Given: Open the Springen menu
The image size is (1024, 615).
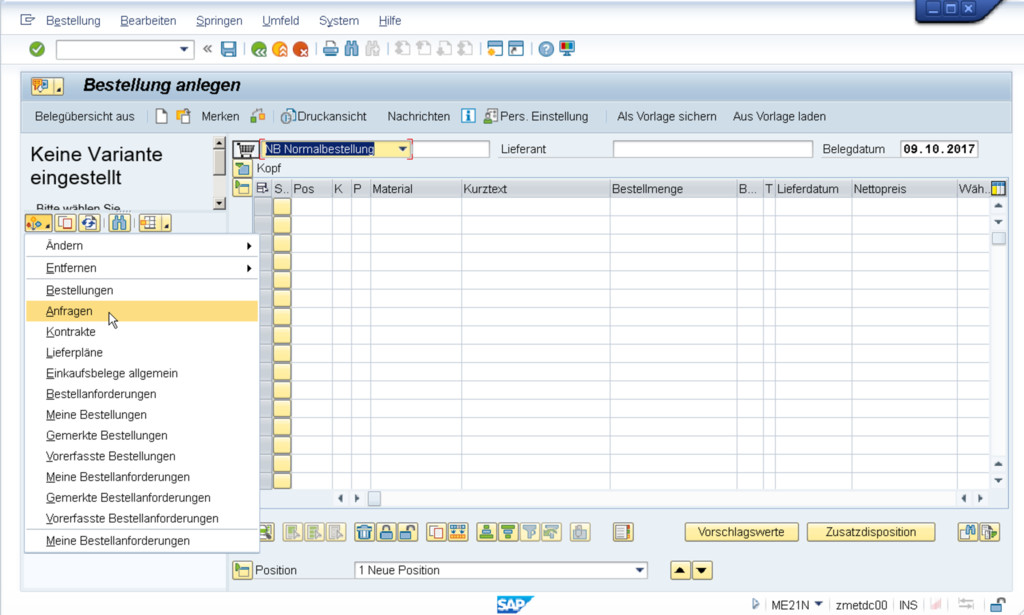Looking at the screenshot, I should pos(219,21).
